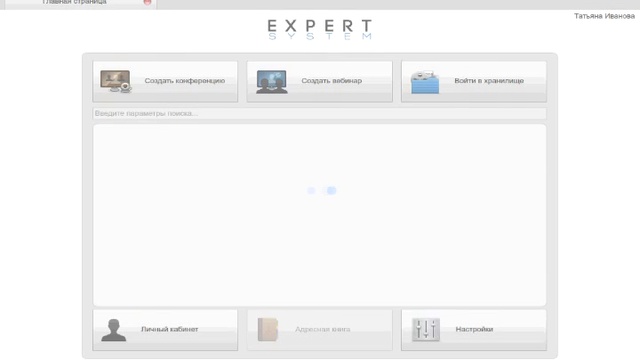Screen dimensions: 640x360
Task: Click the blue storage folder icon
Action: 425,82
